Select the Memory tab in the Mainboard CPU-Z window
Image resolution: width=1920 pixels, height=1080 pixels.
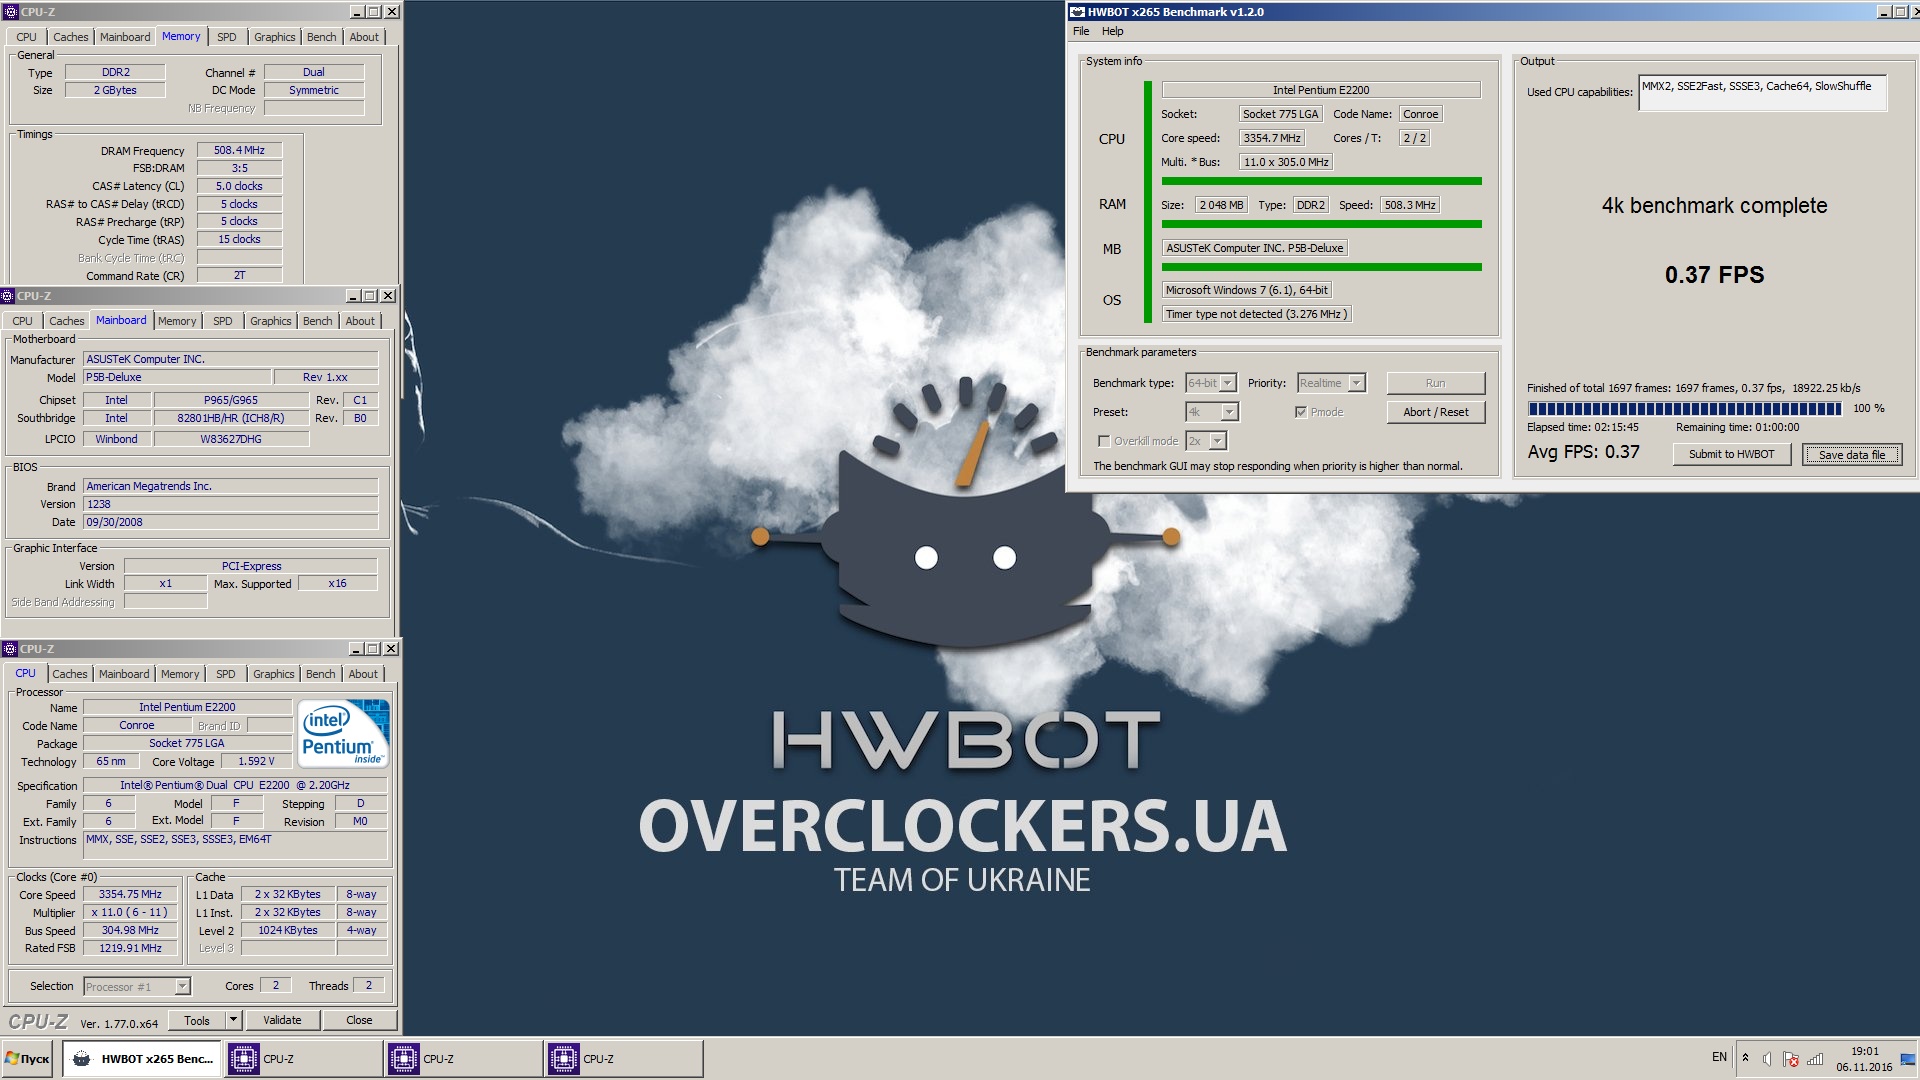tap(177, 321)
